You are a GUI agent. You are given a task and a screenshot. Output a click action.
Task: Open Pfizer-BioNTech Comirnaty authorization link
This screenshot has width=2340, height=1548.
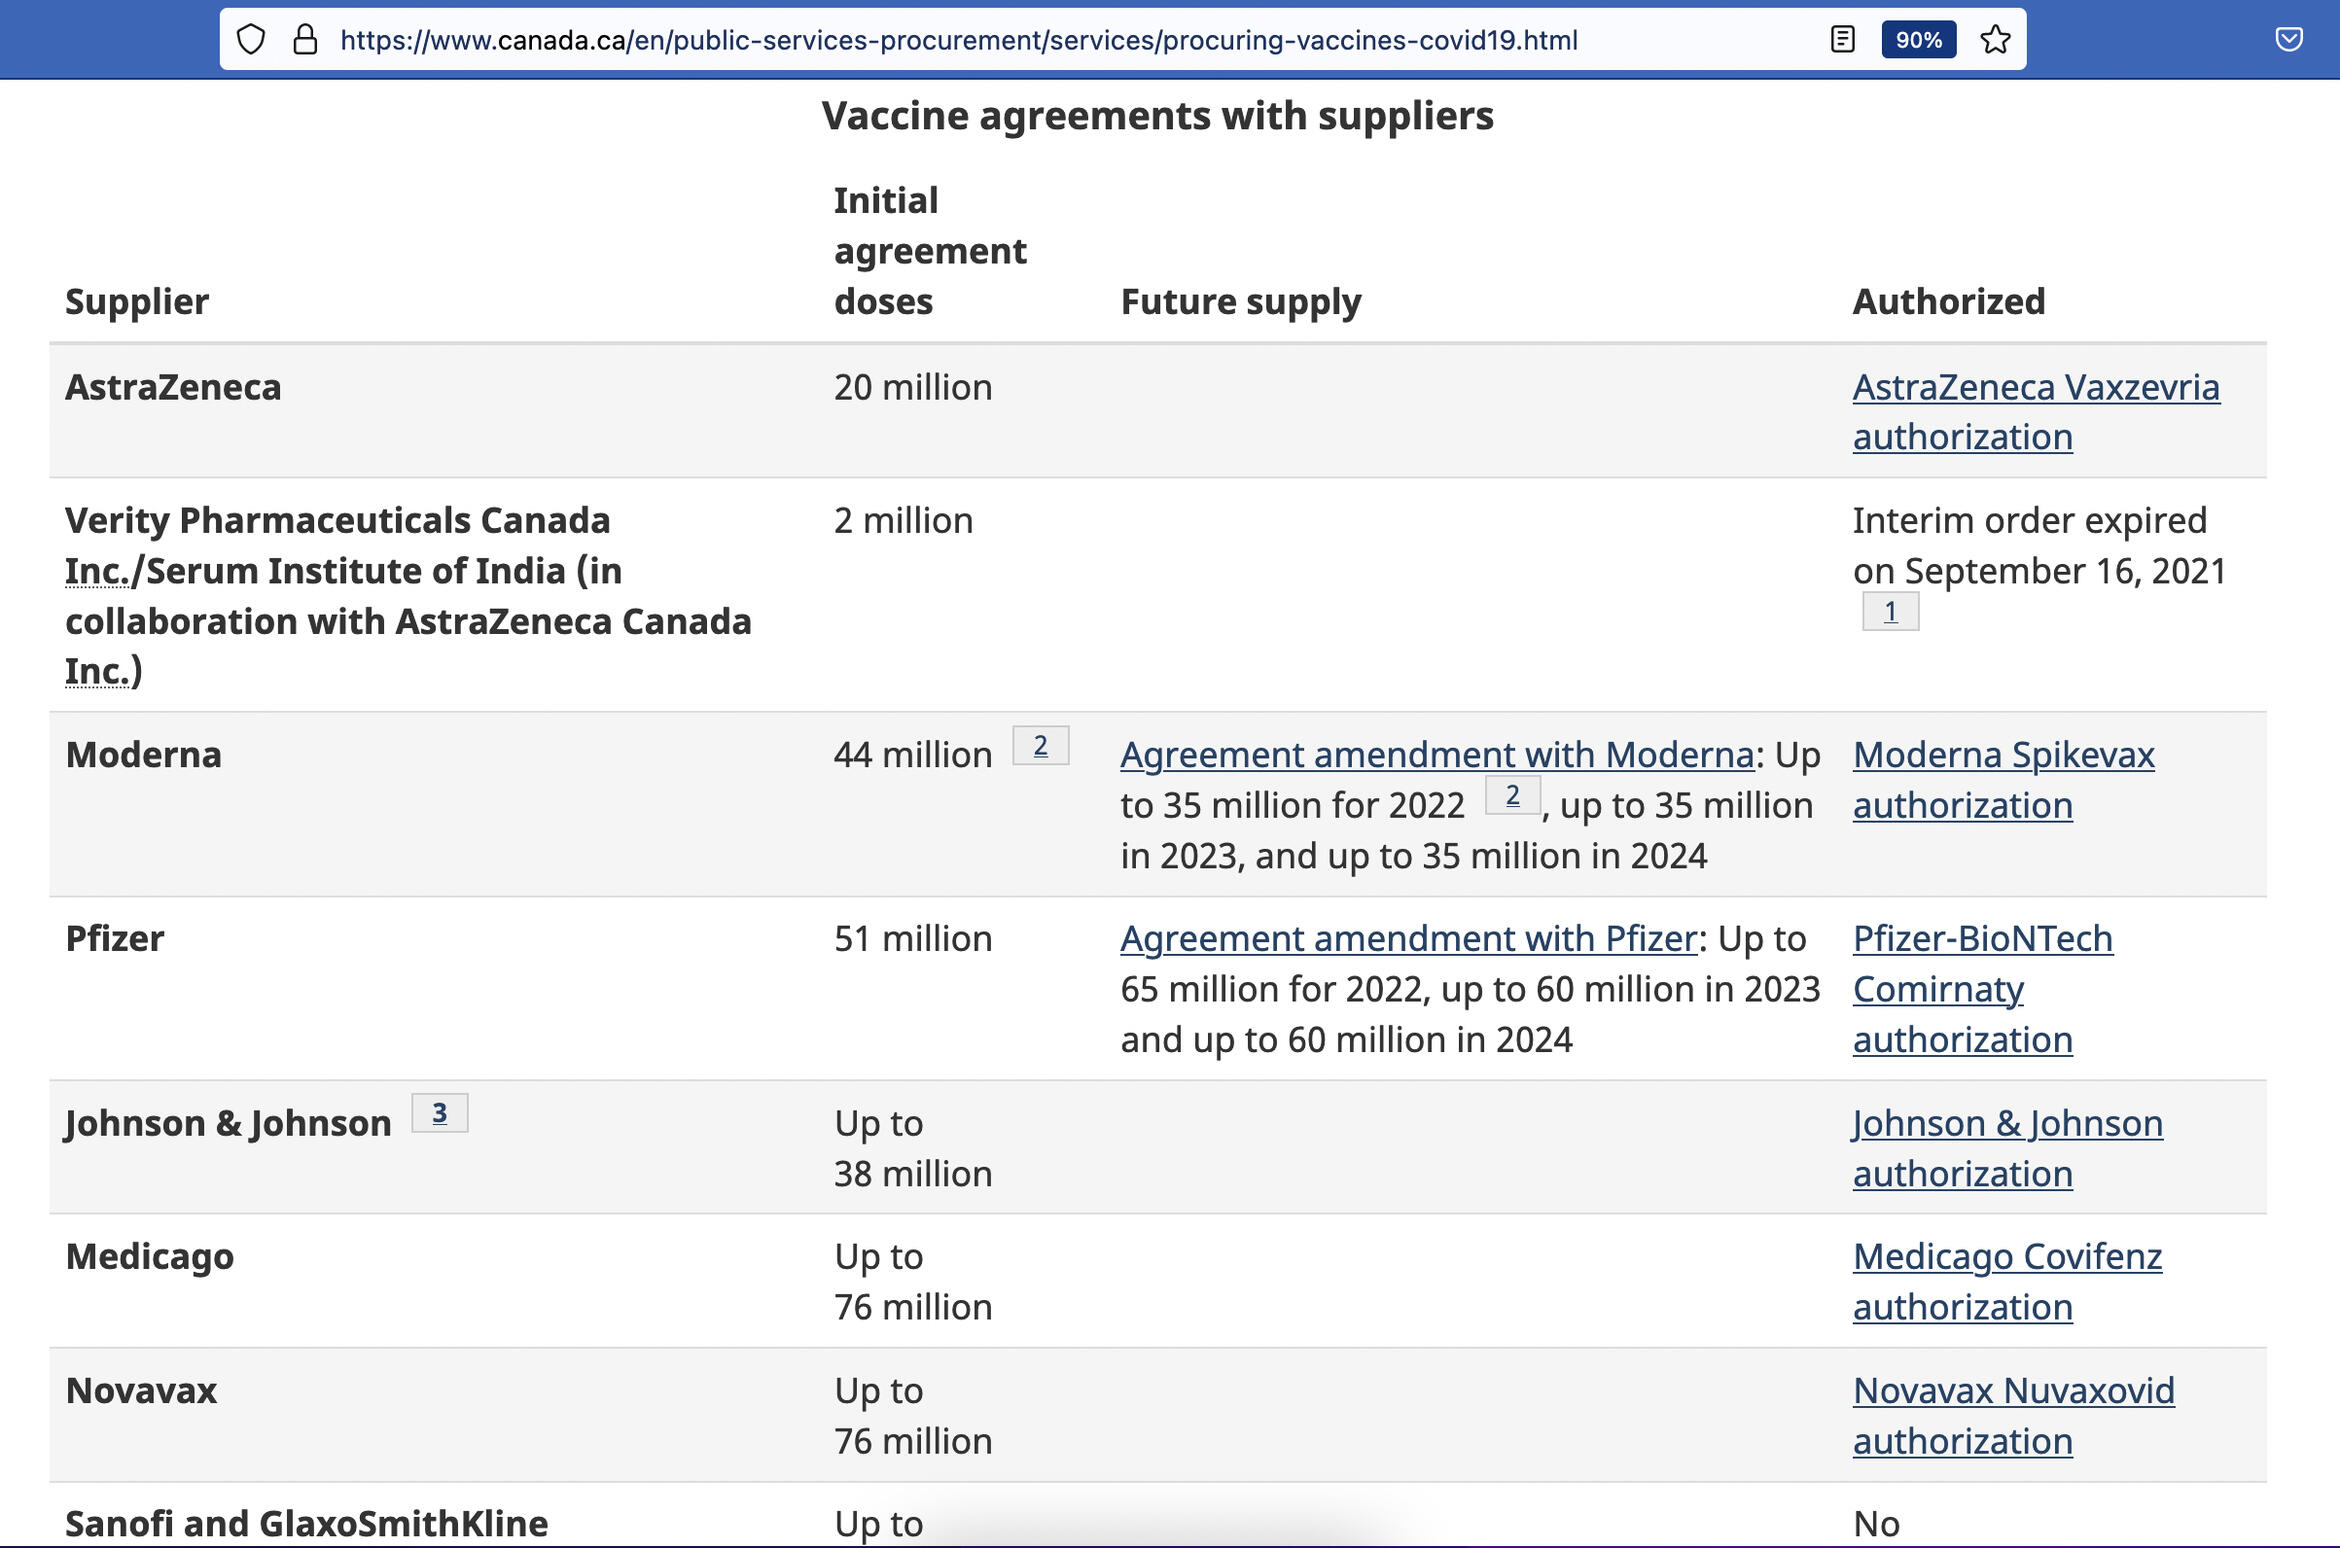pos(1982,939)
